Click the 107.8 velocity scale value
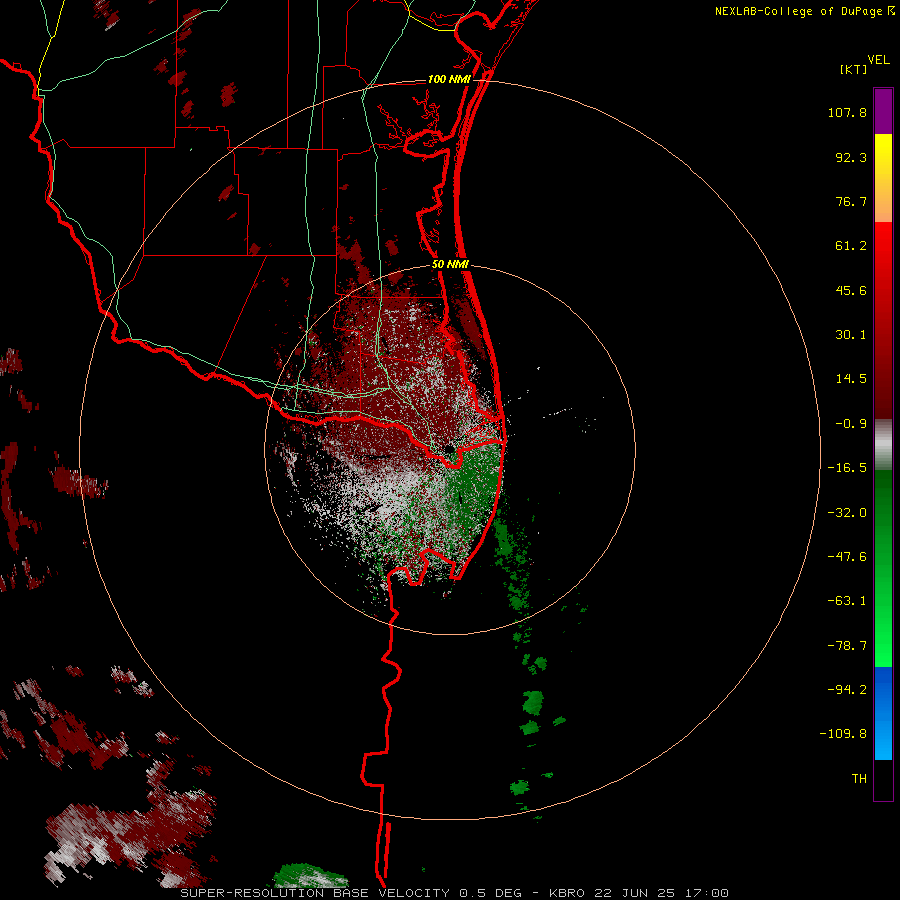The height and width of the screenshot is (900, 900). (847, 112)
